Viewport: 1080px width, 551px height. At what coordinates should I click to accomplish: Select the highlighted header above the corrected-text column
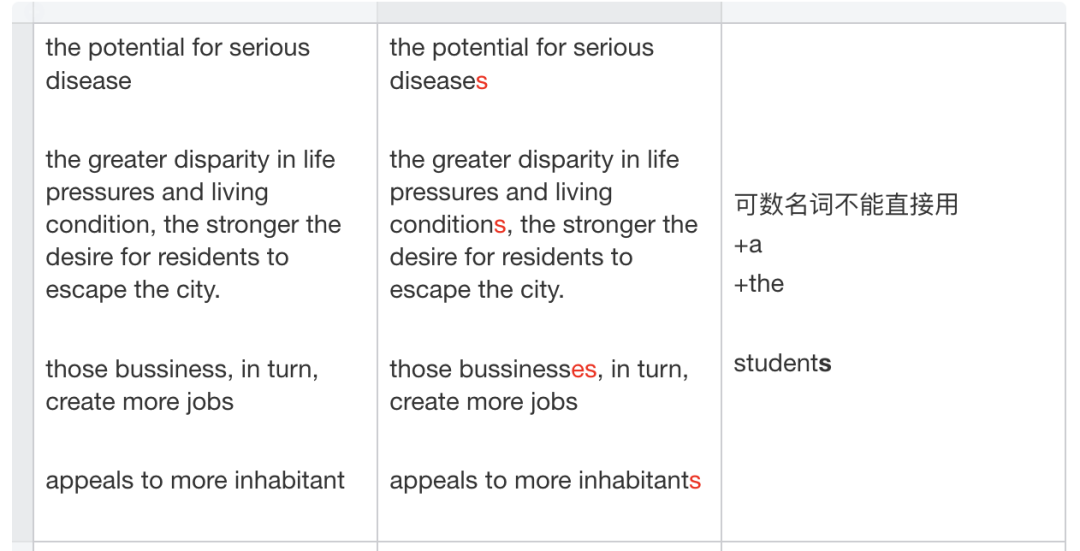(549, 11)
